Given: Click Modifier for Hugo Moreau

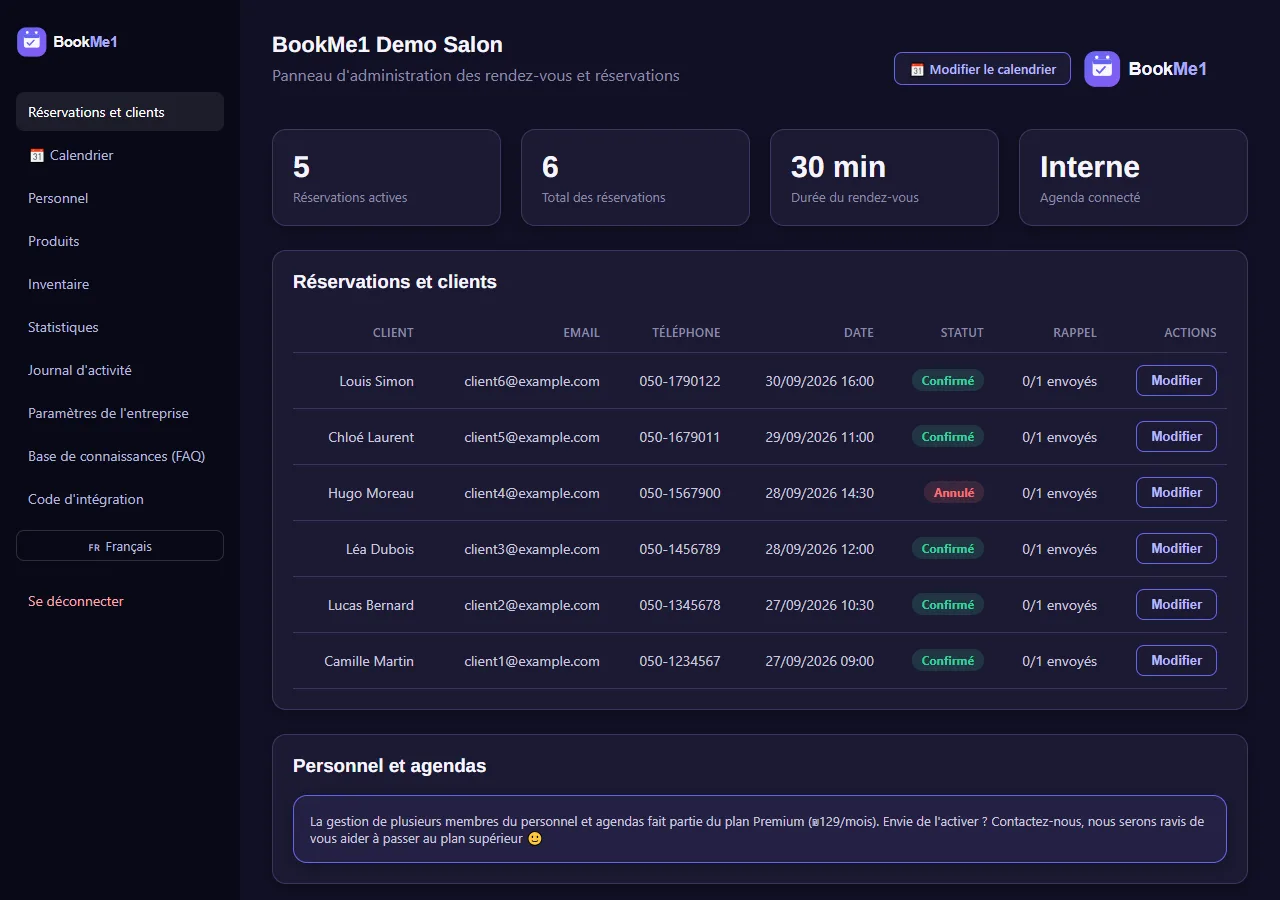Looking at the screenshot, I should pyautogui.click(x=1176, y=493).
